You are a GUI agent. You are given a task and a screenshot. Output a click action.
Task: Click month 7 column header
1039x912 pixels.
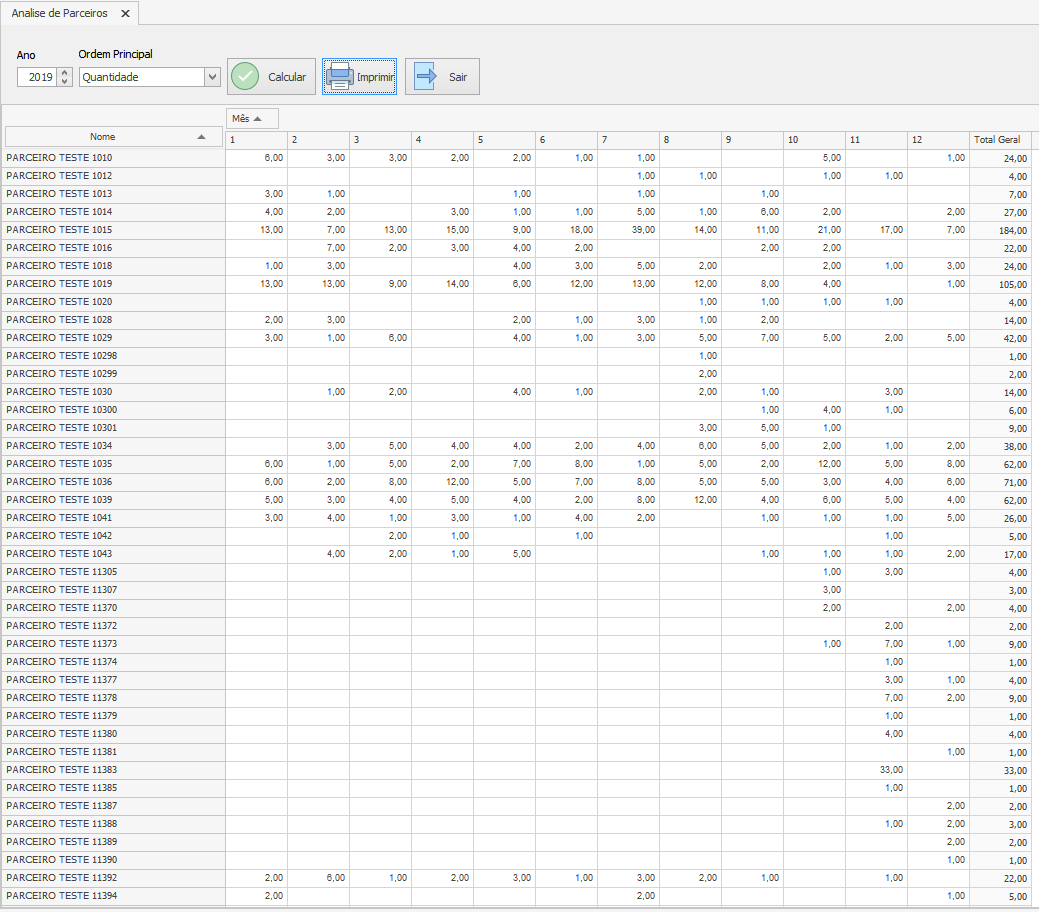[x=627, y=140]
